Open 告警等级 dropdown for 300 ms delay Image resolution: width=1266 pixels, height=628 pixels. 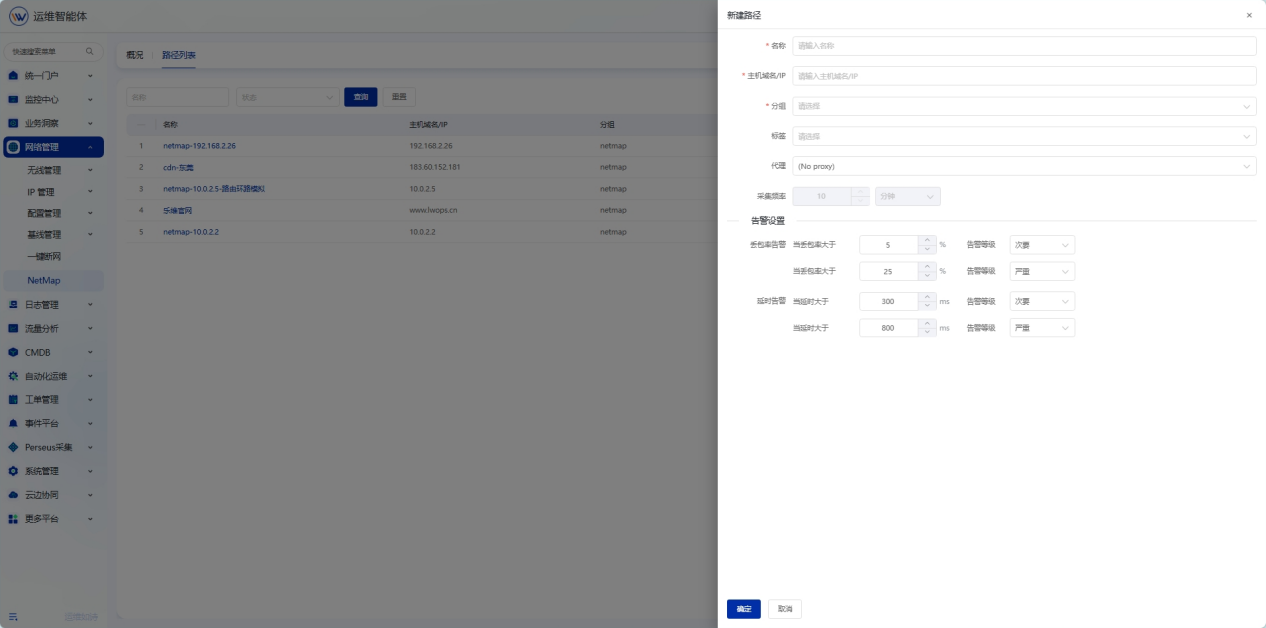[1042, 301]
